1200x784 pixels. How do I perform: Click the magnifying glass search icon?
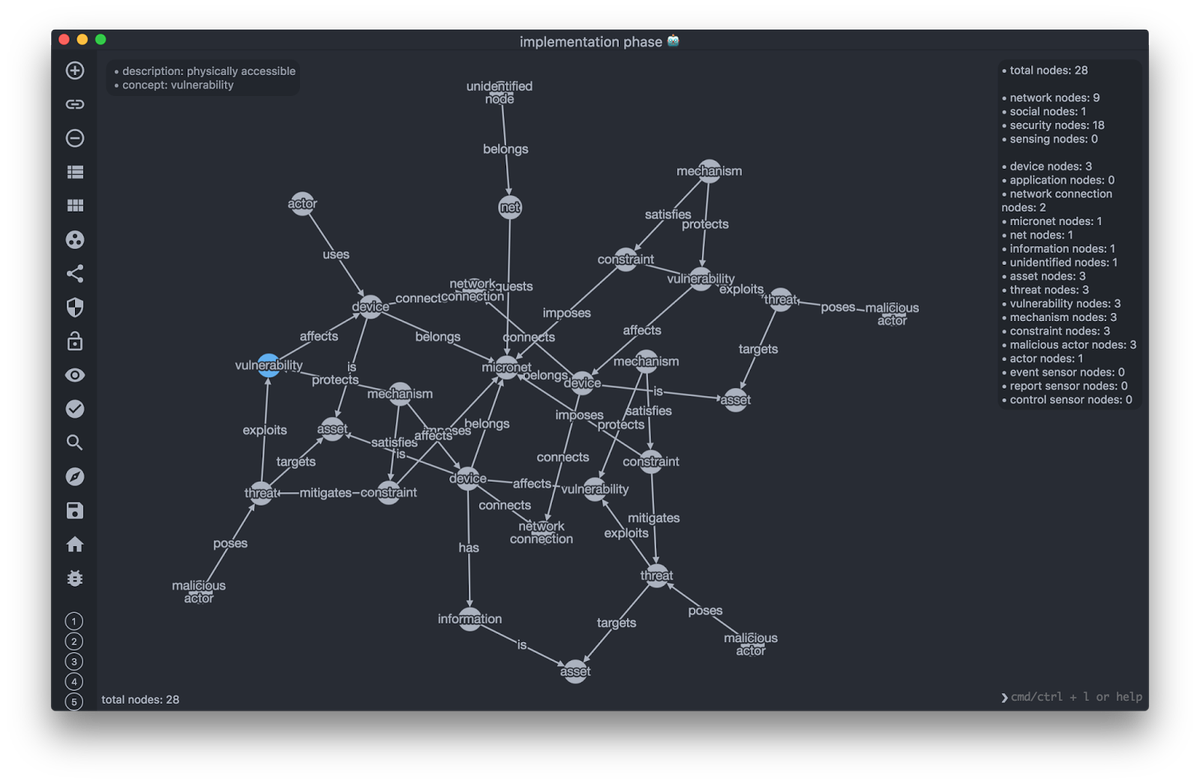click(75, 442)
